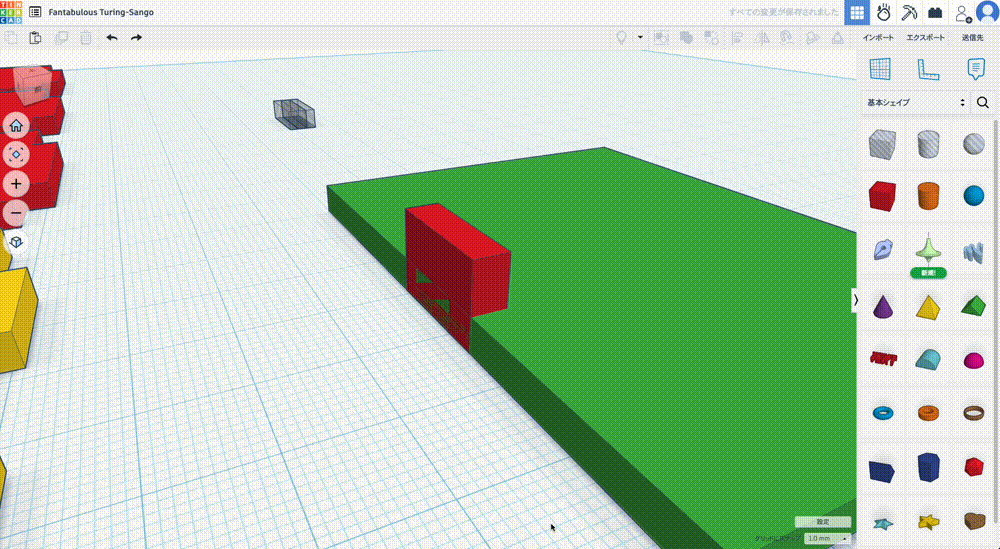Open 送信先 send-to option

coord(972,38)
